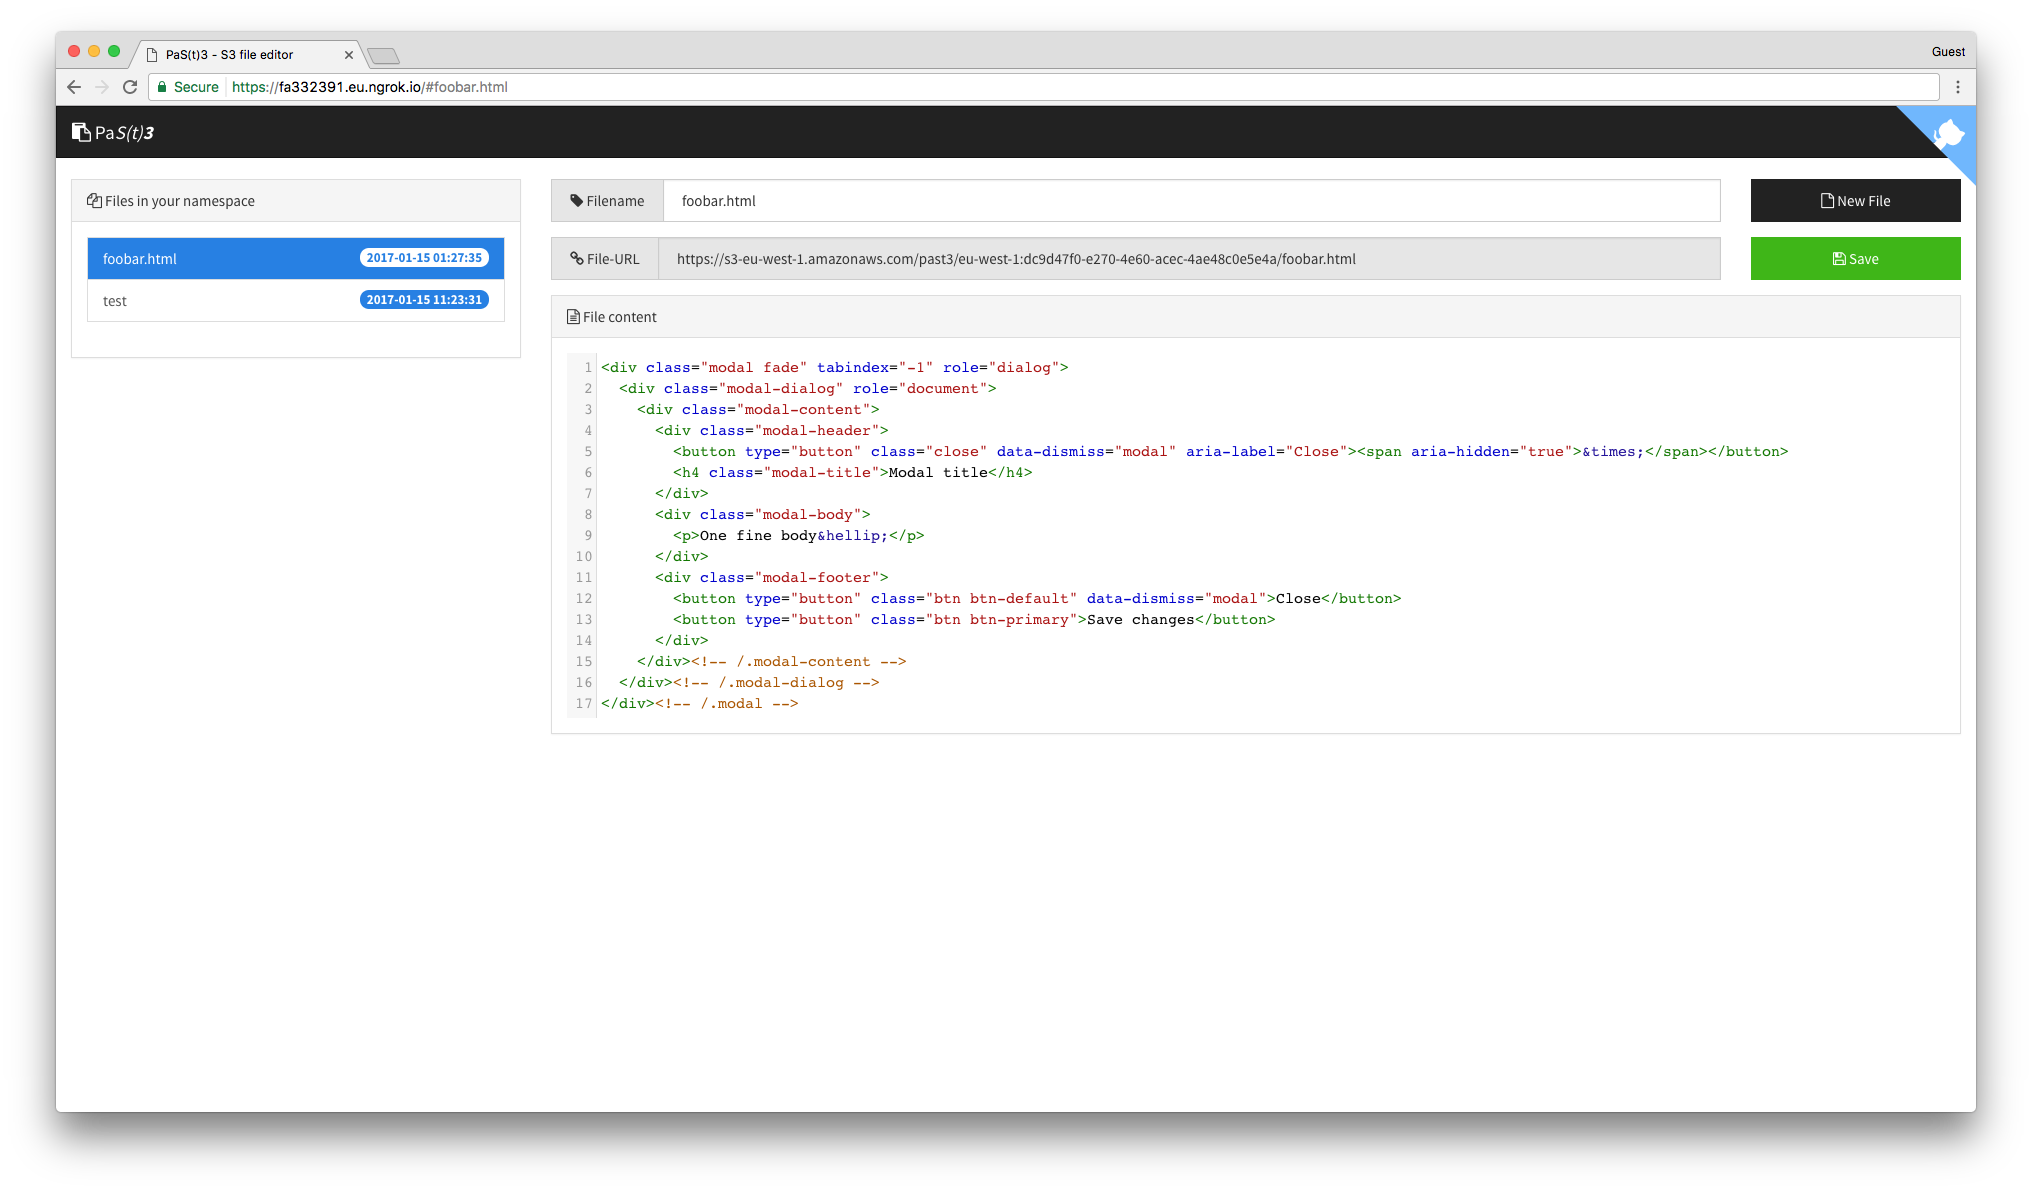This screenshot has width=2032, height=1192.
Task: Click the file content tag icon
Action: (573, 315)
